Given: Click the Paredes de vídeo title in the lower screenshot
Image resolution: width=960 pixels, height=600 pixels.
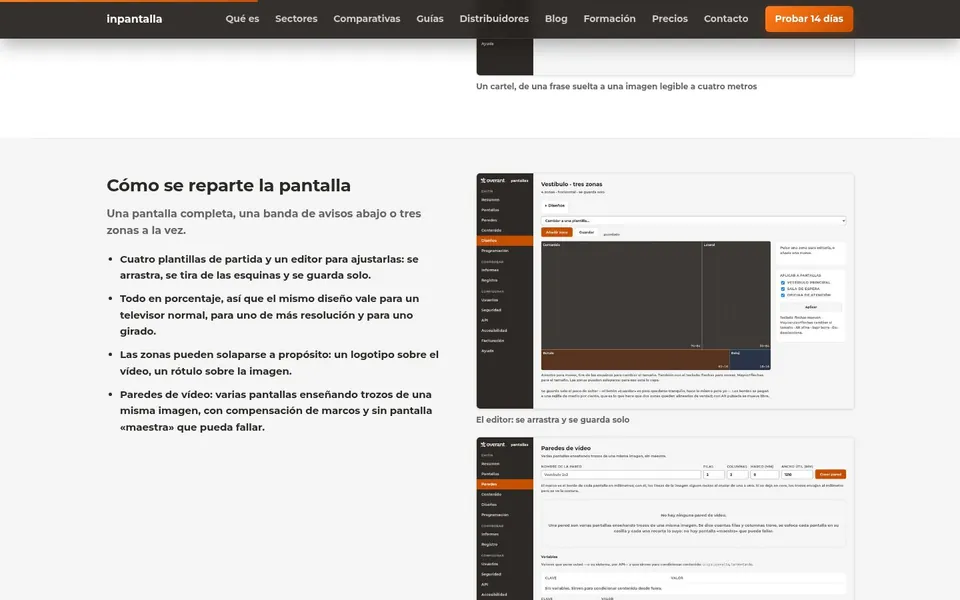Looking at the screenshot, I should [566, 448].
